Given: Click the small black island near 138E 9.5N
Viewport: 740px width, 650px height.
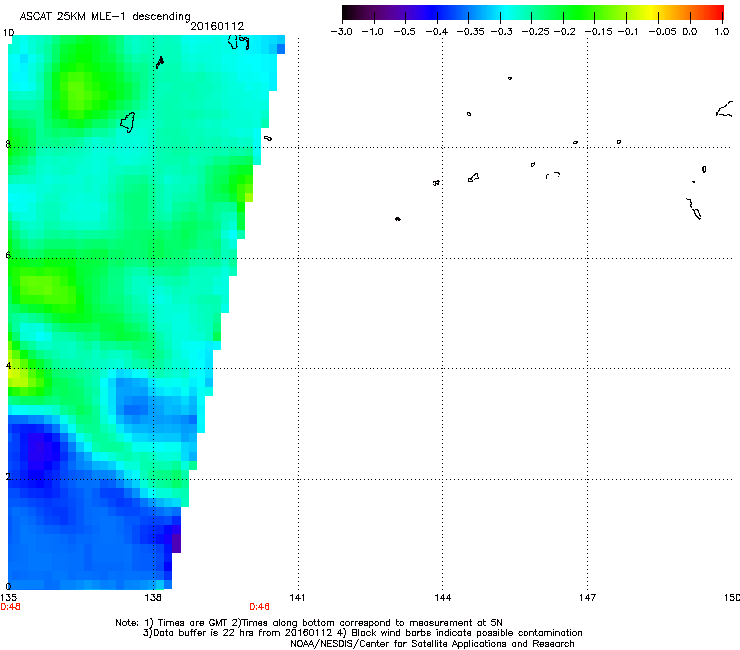Looking at the screenshot, I should click(x=160, y=62).
